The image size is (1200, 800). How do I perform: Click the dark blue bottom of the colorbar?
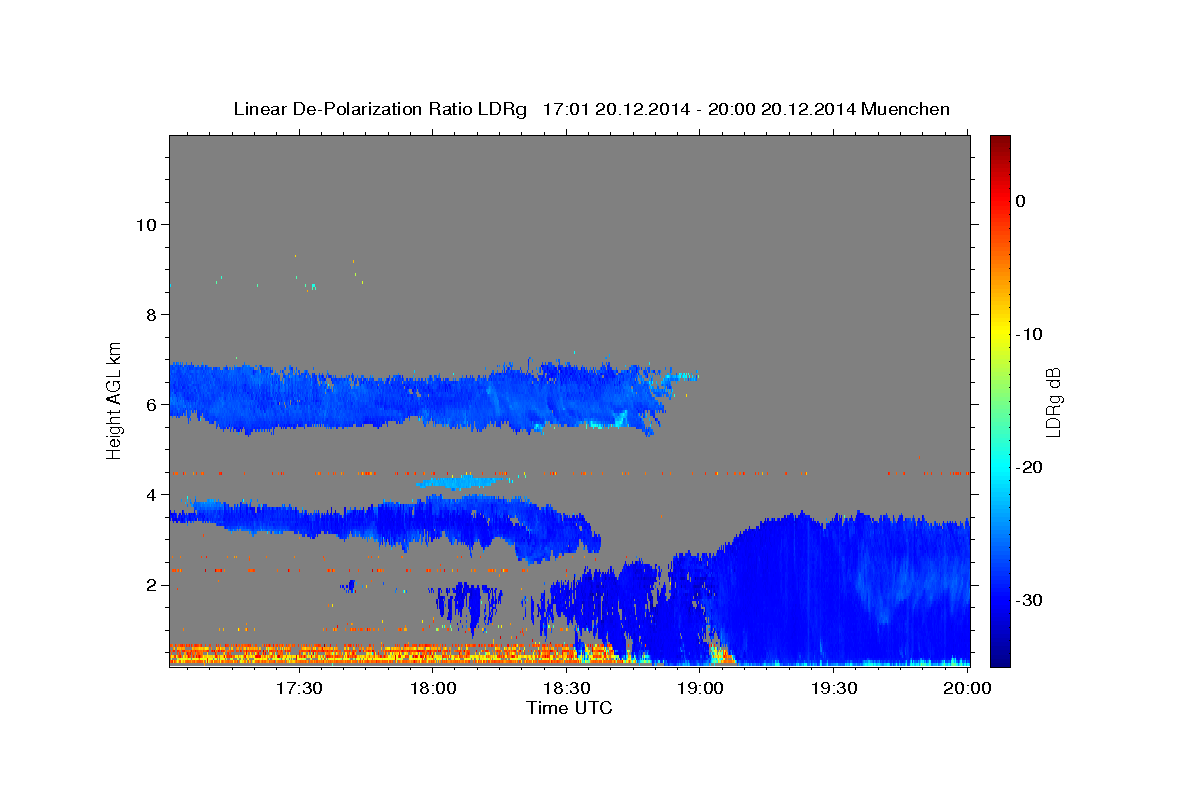(x=1000, y=657)
